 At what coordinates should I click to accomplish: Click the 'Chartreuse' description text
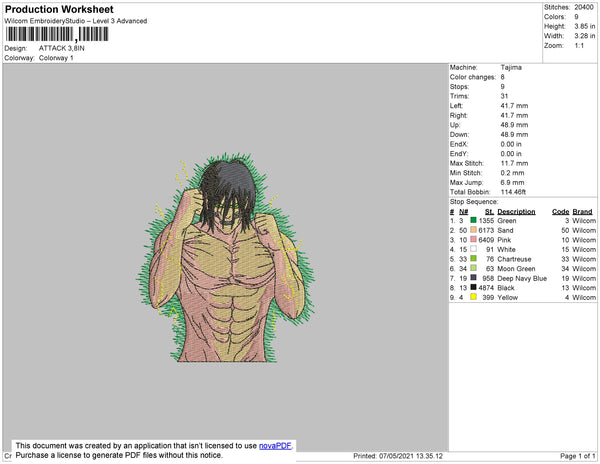514,259
